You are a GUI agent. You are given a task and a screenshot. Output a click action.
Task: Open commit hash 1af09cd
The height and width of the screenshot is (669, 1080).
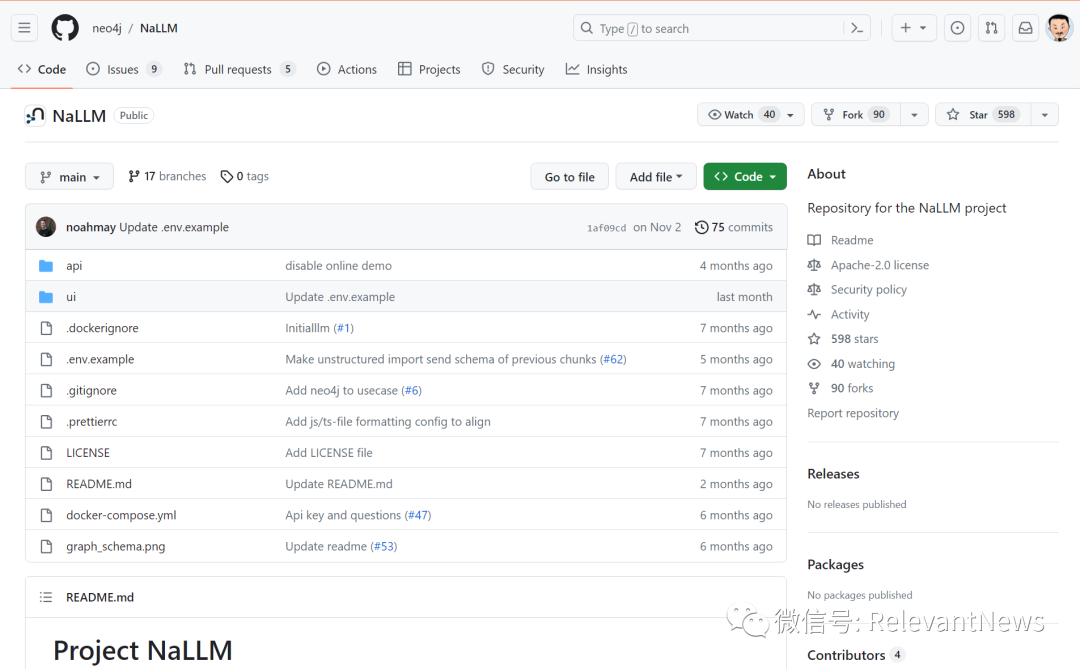[606, 228]
